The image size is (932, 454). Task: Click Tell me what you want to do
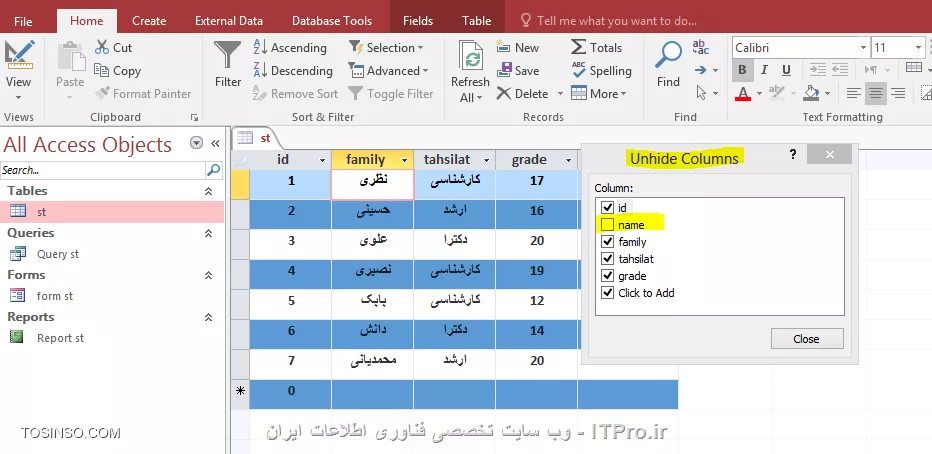click(616, 21)
